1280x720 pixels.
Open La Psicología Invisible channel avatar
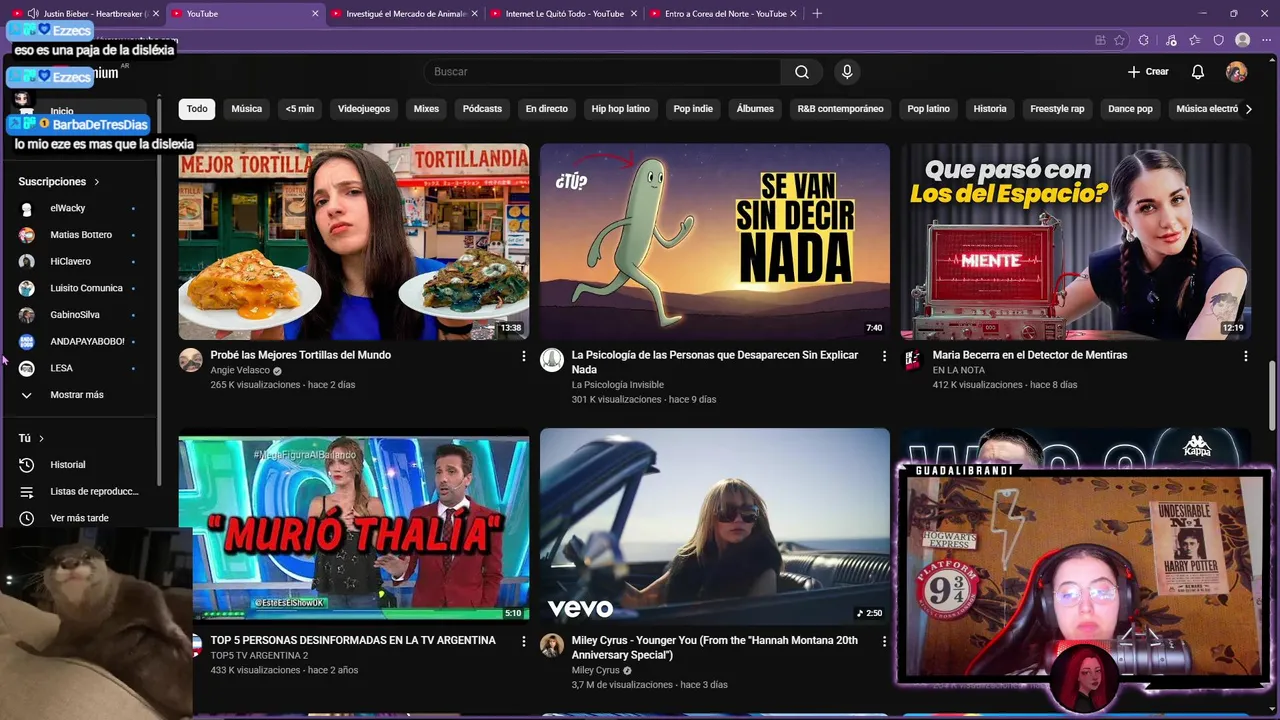[x=552, y=360]
